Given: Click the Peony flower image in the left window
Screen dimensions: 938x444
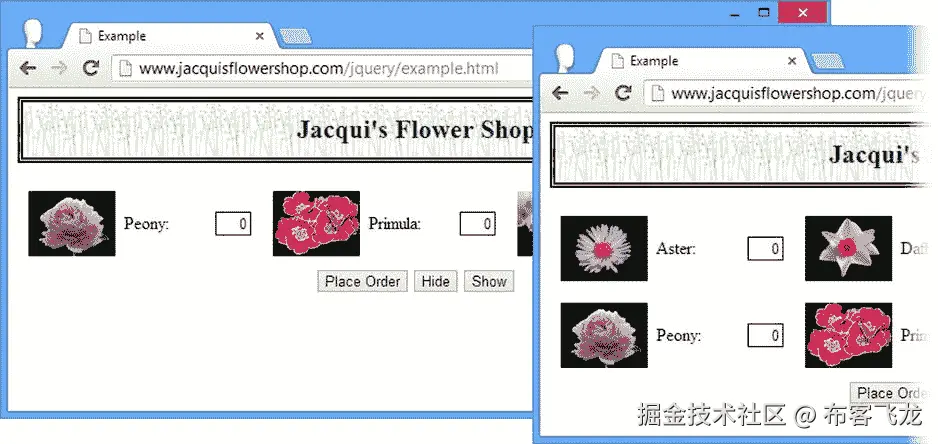Looking at the screenshot, I should click(72, 224).
